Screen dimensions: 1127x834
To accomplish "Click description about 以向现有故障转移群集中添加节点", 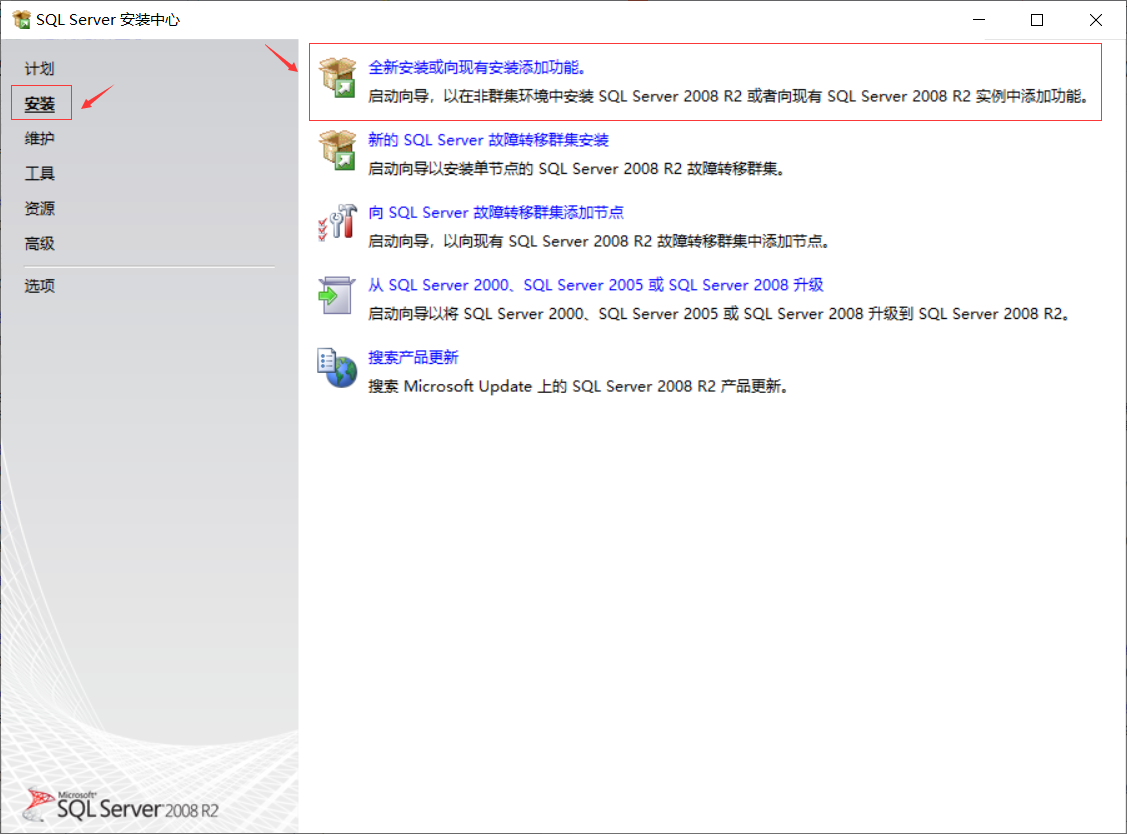I will click(x=599, y=242).
